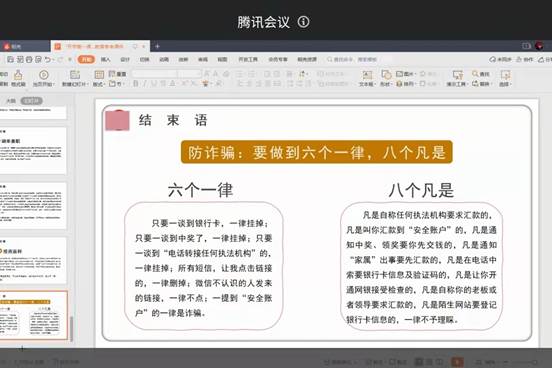
Task: Open the font name combo box
Action: point(155,74)
